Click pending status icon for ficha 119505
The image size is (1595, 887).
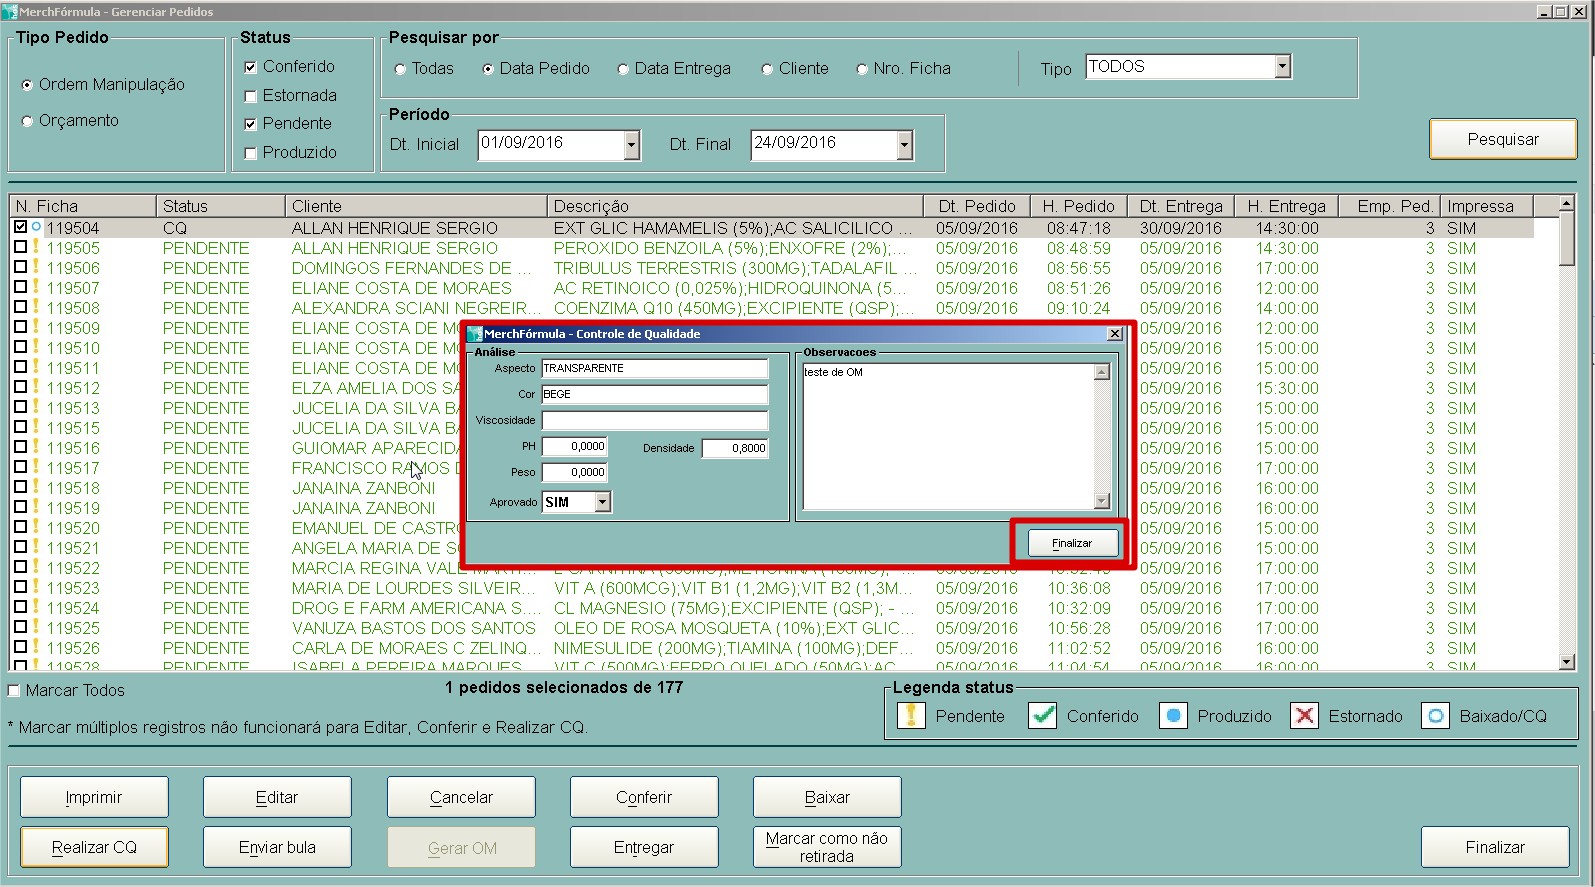[x=36, y=247]
